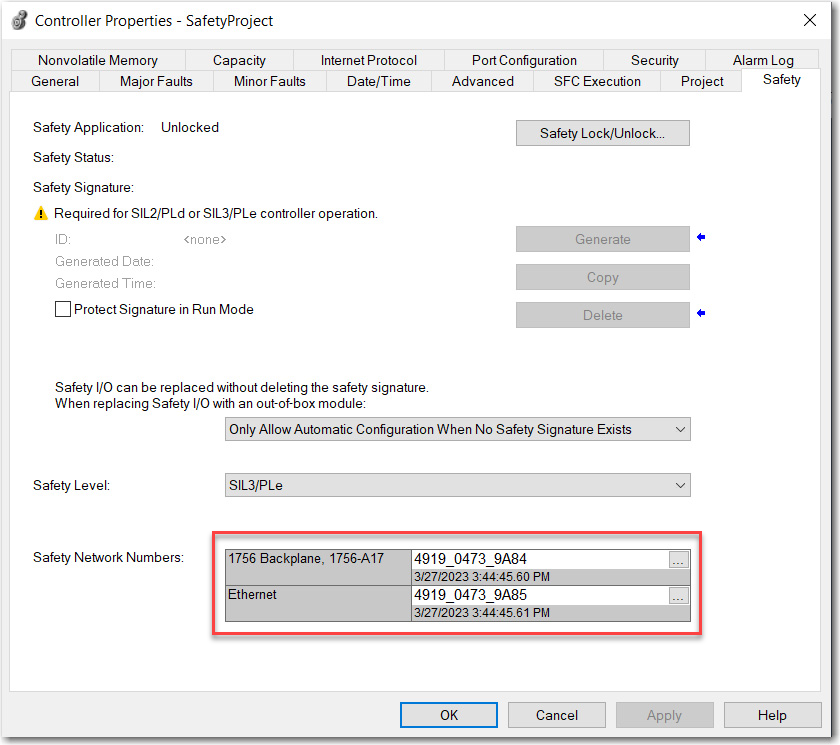Open the Date/Time tab
Viewport: 840px width, 745px height.
point(378,81)
